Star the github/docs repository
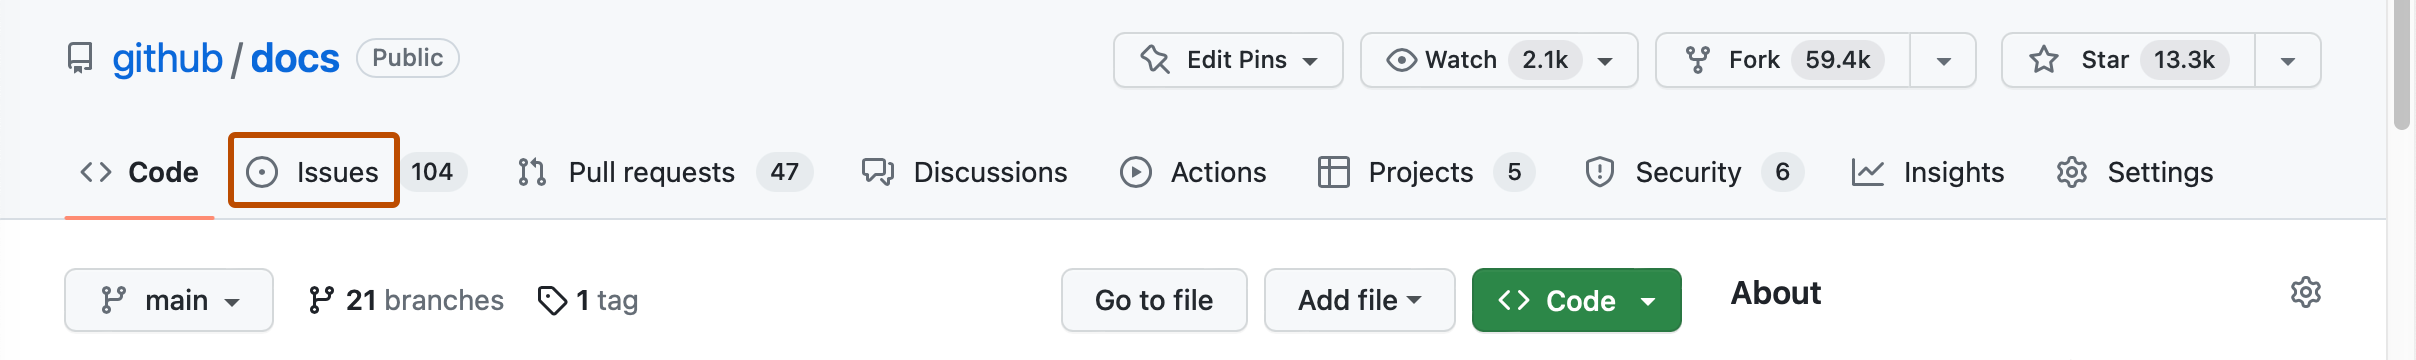Image resolution: width=2416 pixels, height=360 pixels. click(x=2128, y=60)
